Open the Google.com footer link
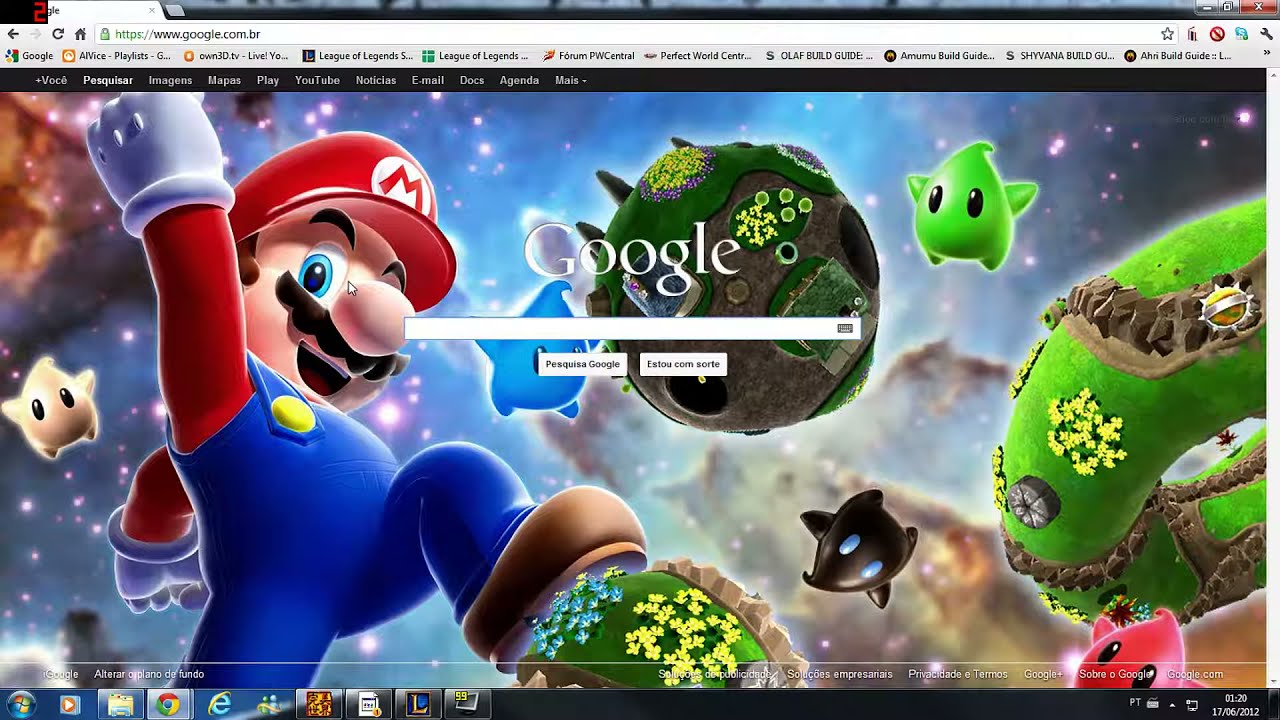 point(1195,674)
